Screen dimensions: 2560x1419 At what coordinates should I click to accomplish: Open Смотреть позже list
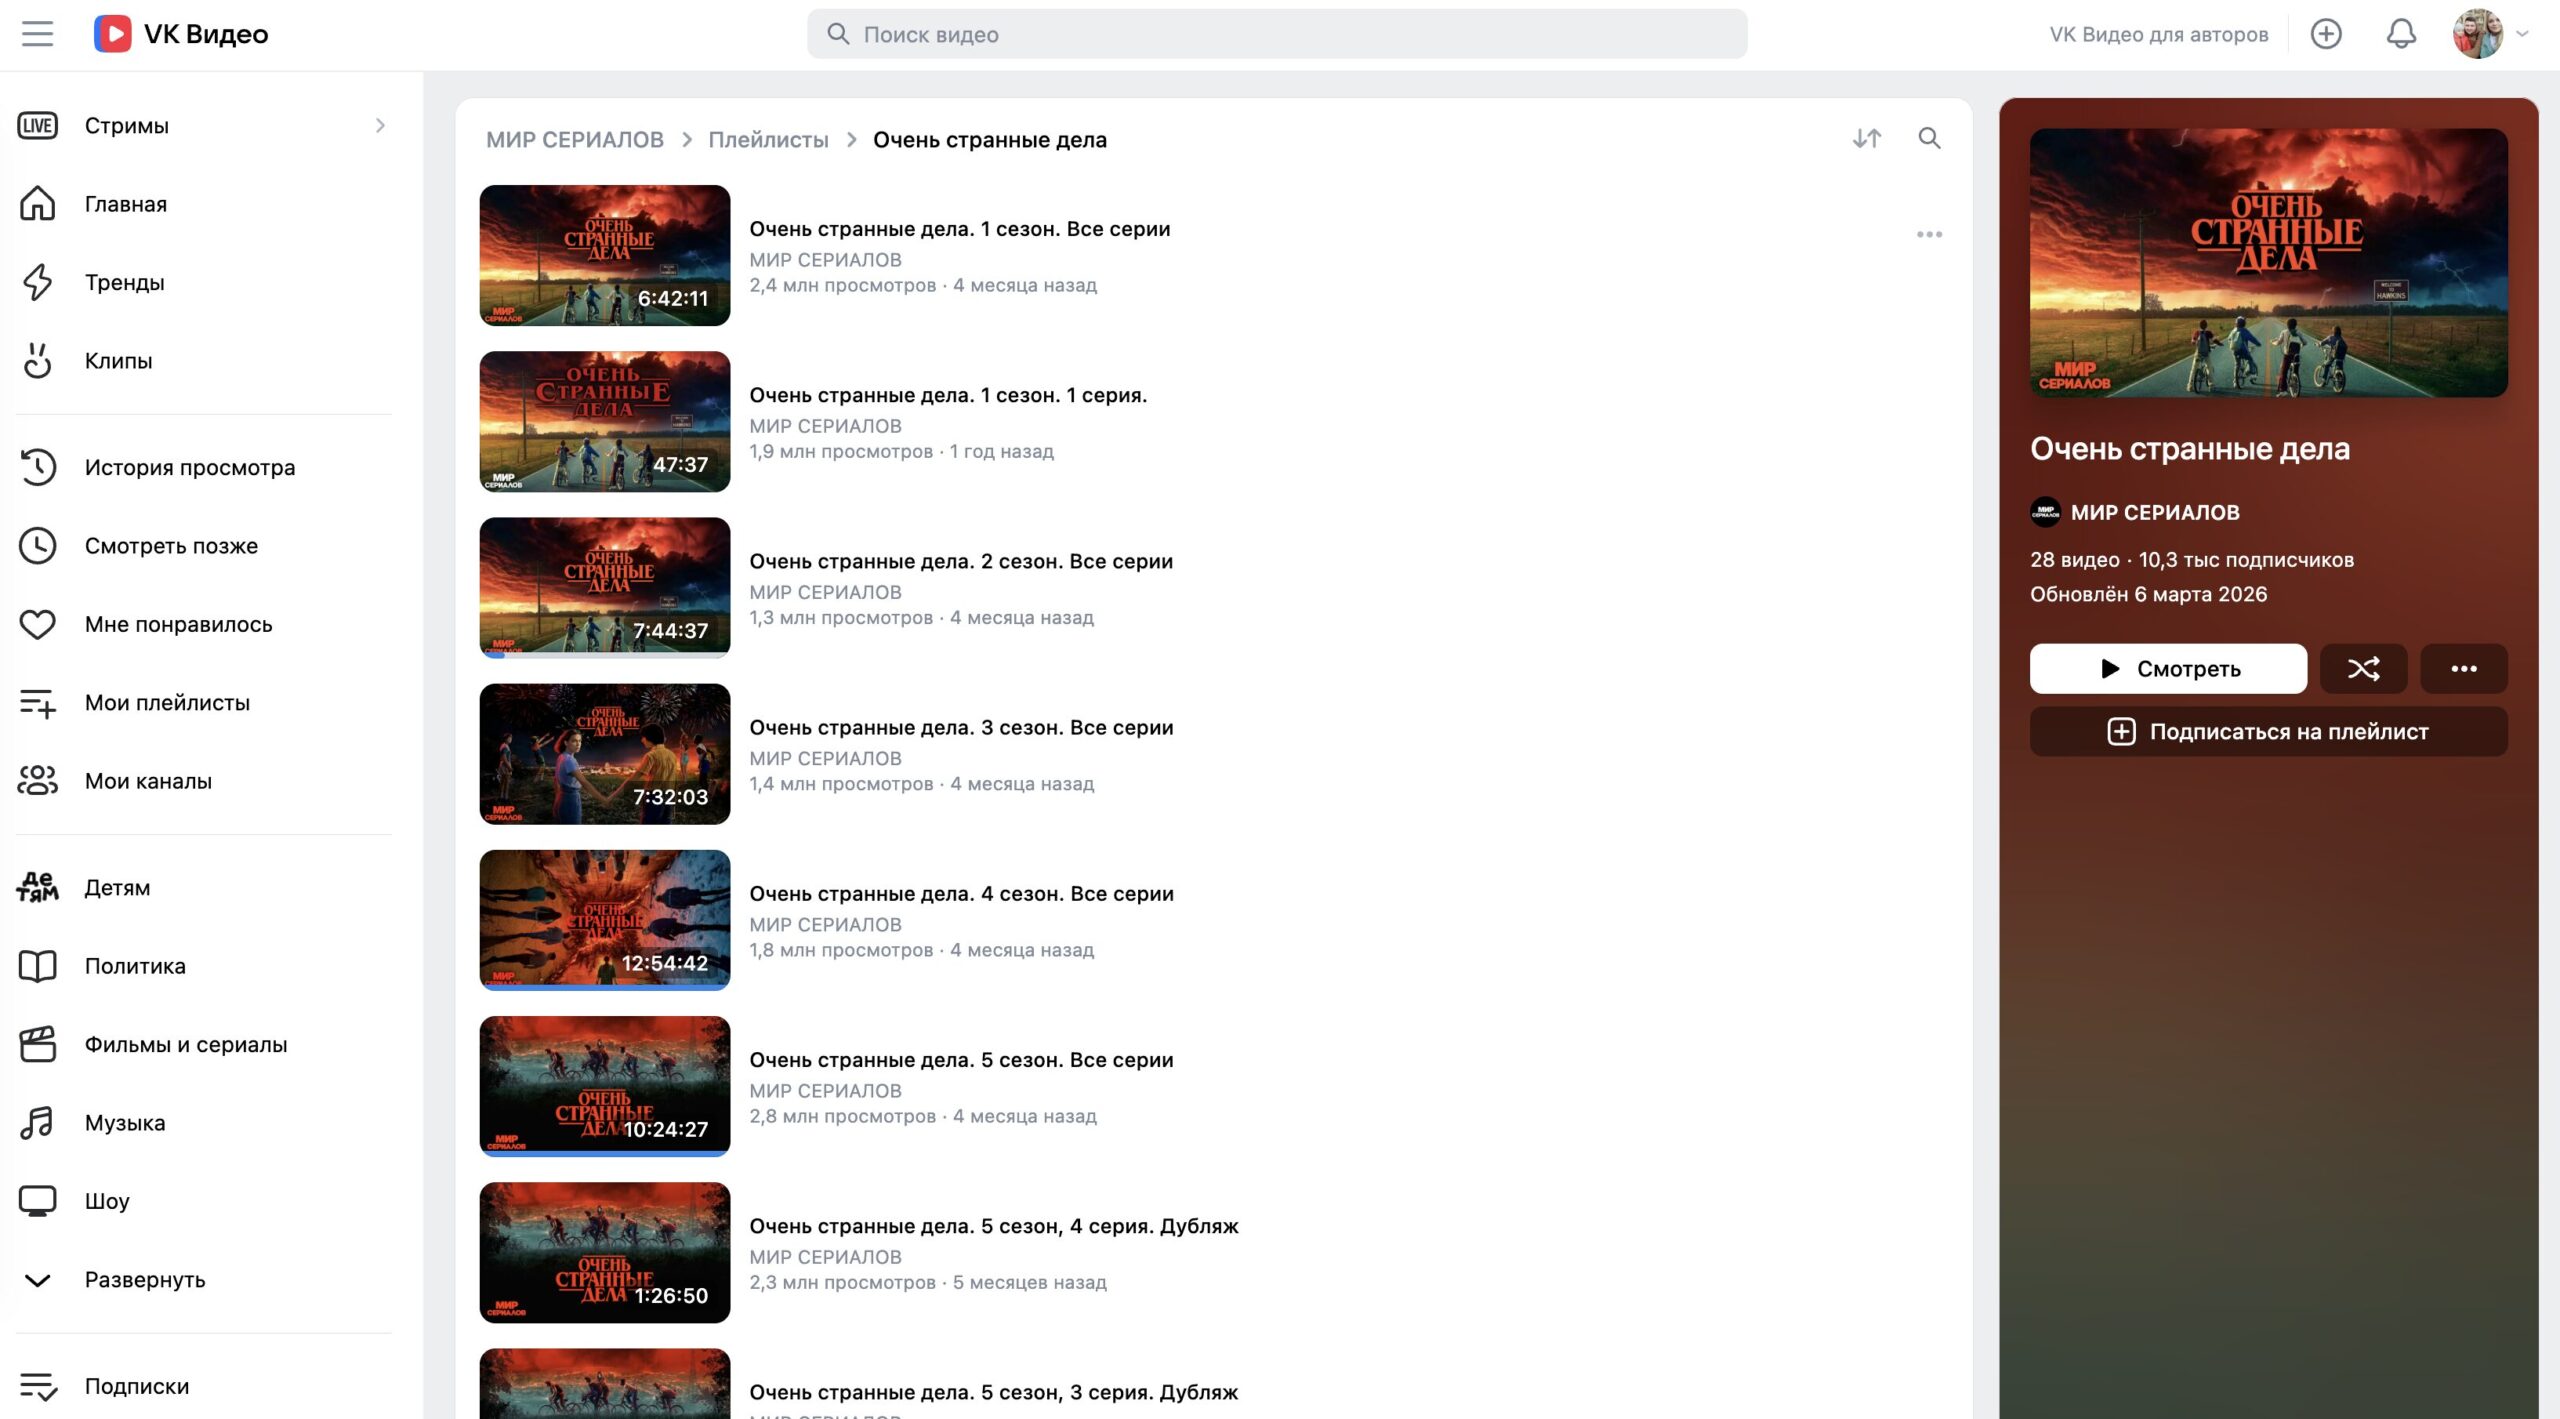(204, 545)
